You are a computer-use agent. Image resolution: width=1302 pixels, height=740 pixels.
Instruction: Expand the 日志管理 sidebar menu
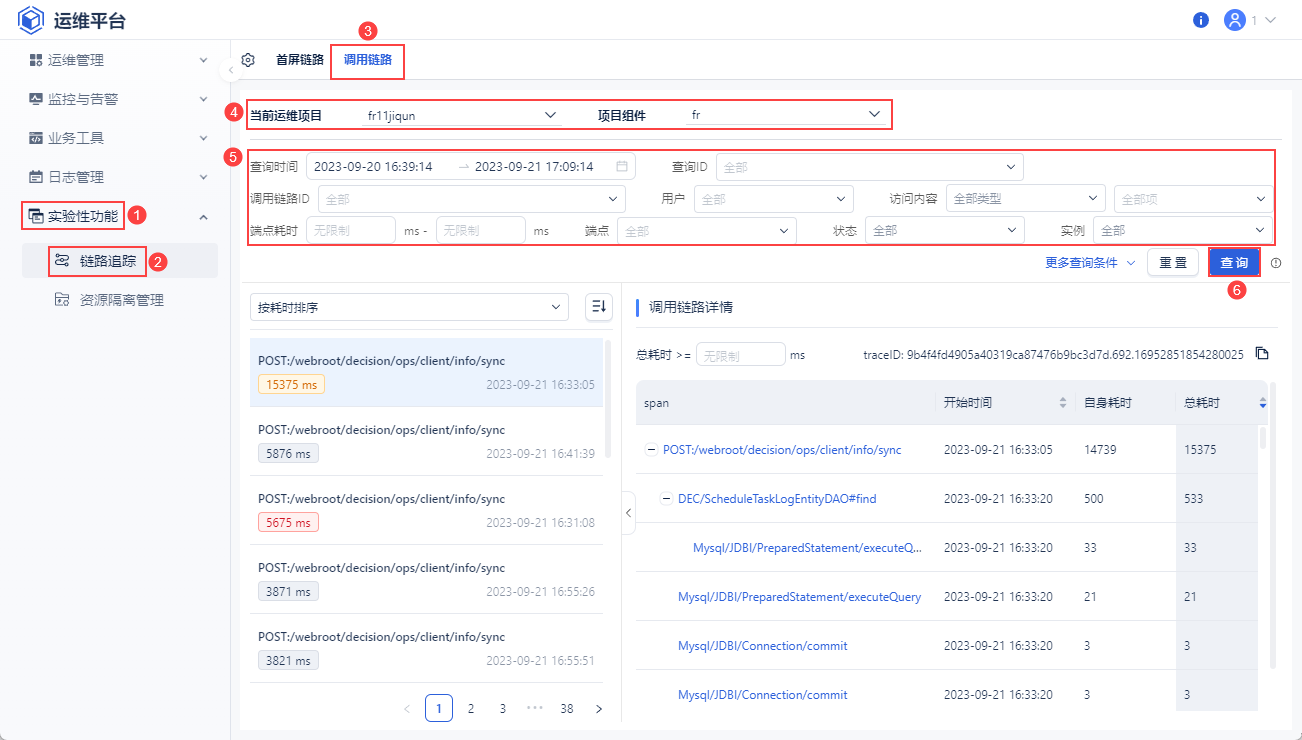point(119,177)
